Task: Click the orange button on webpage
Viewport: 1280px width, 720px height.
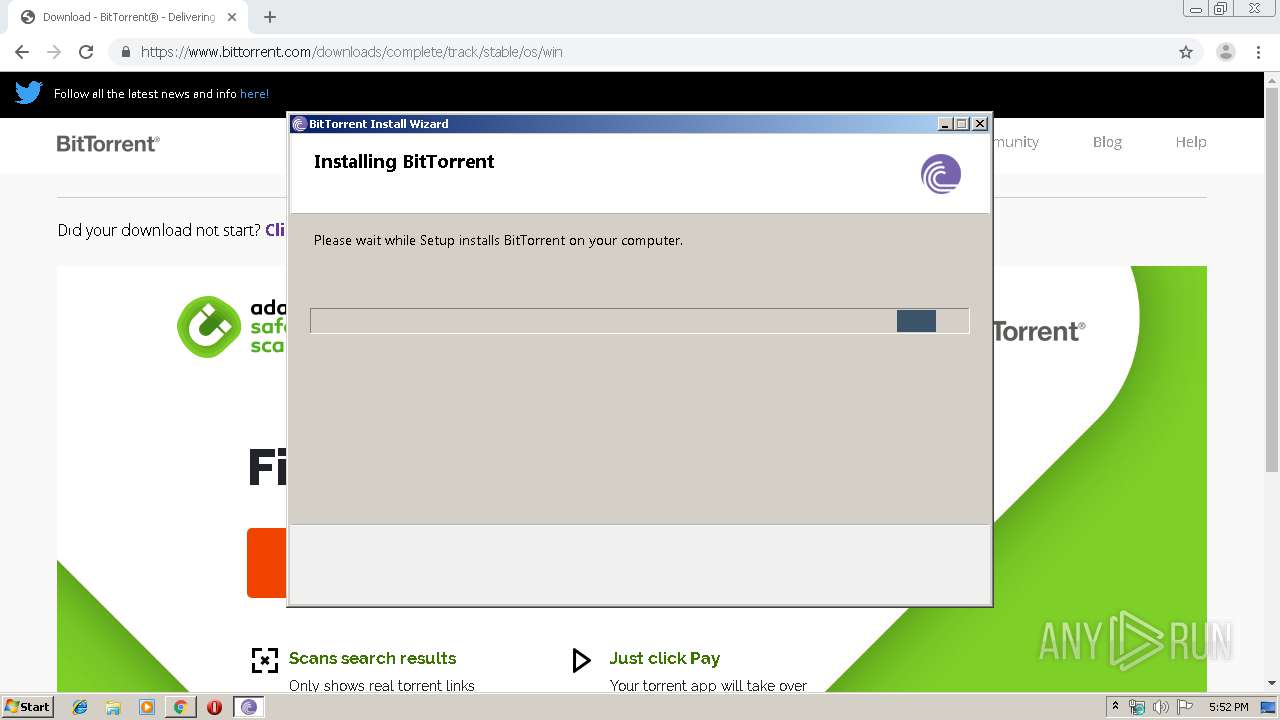Action: (x=267, y=563)
